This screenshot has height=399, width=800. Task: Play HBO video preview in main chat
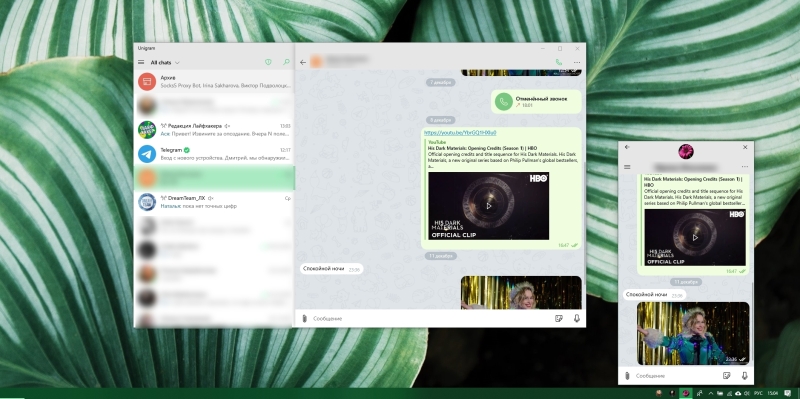[489, 206]
